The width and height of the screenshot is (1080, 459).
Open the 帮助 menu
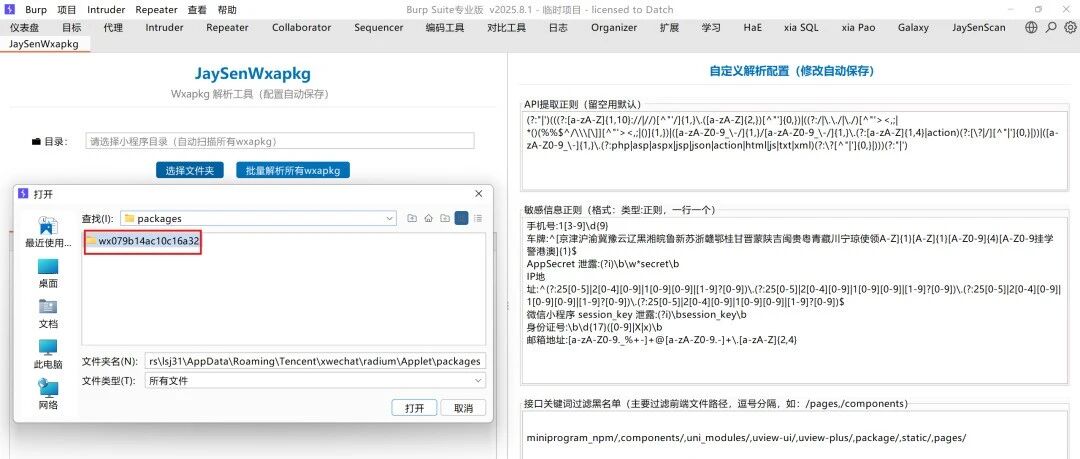[227, 10]
